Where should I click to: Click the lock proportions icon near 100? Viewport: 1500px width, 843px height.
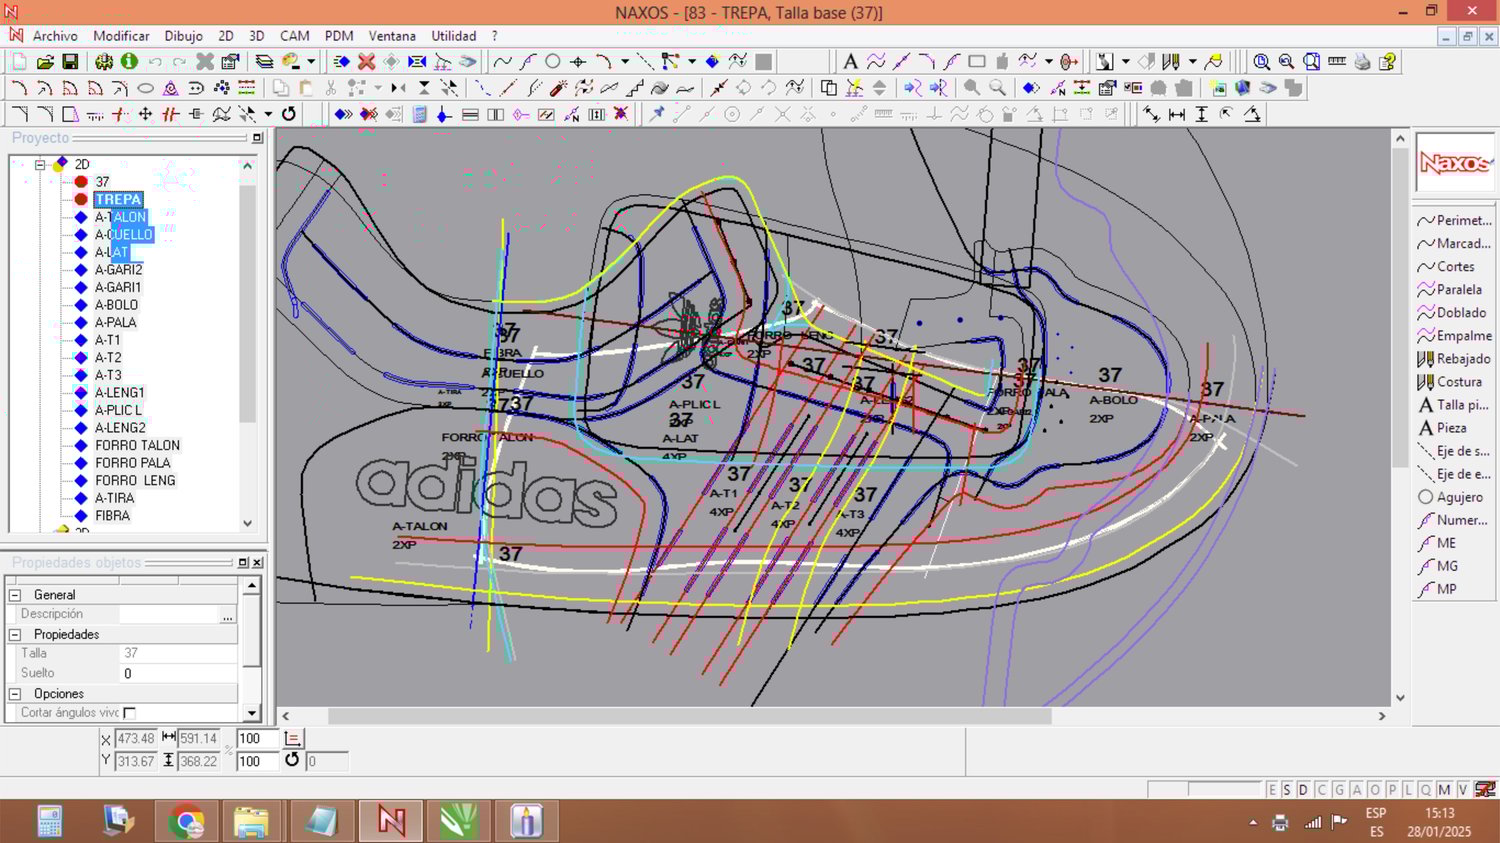[293, 739]
